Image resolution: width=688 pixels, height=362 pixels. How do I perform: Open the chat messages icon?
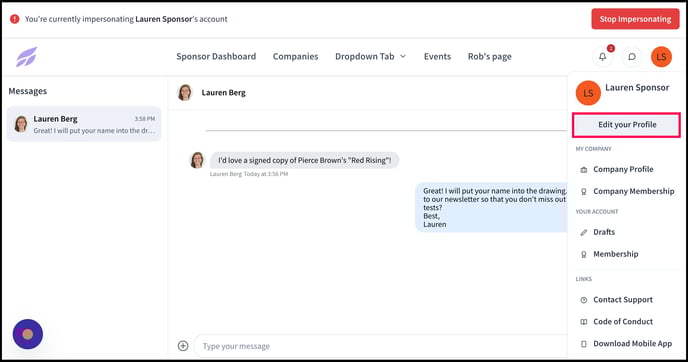(632, 57)
